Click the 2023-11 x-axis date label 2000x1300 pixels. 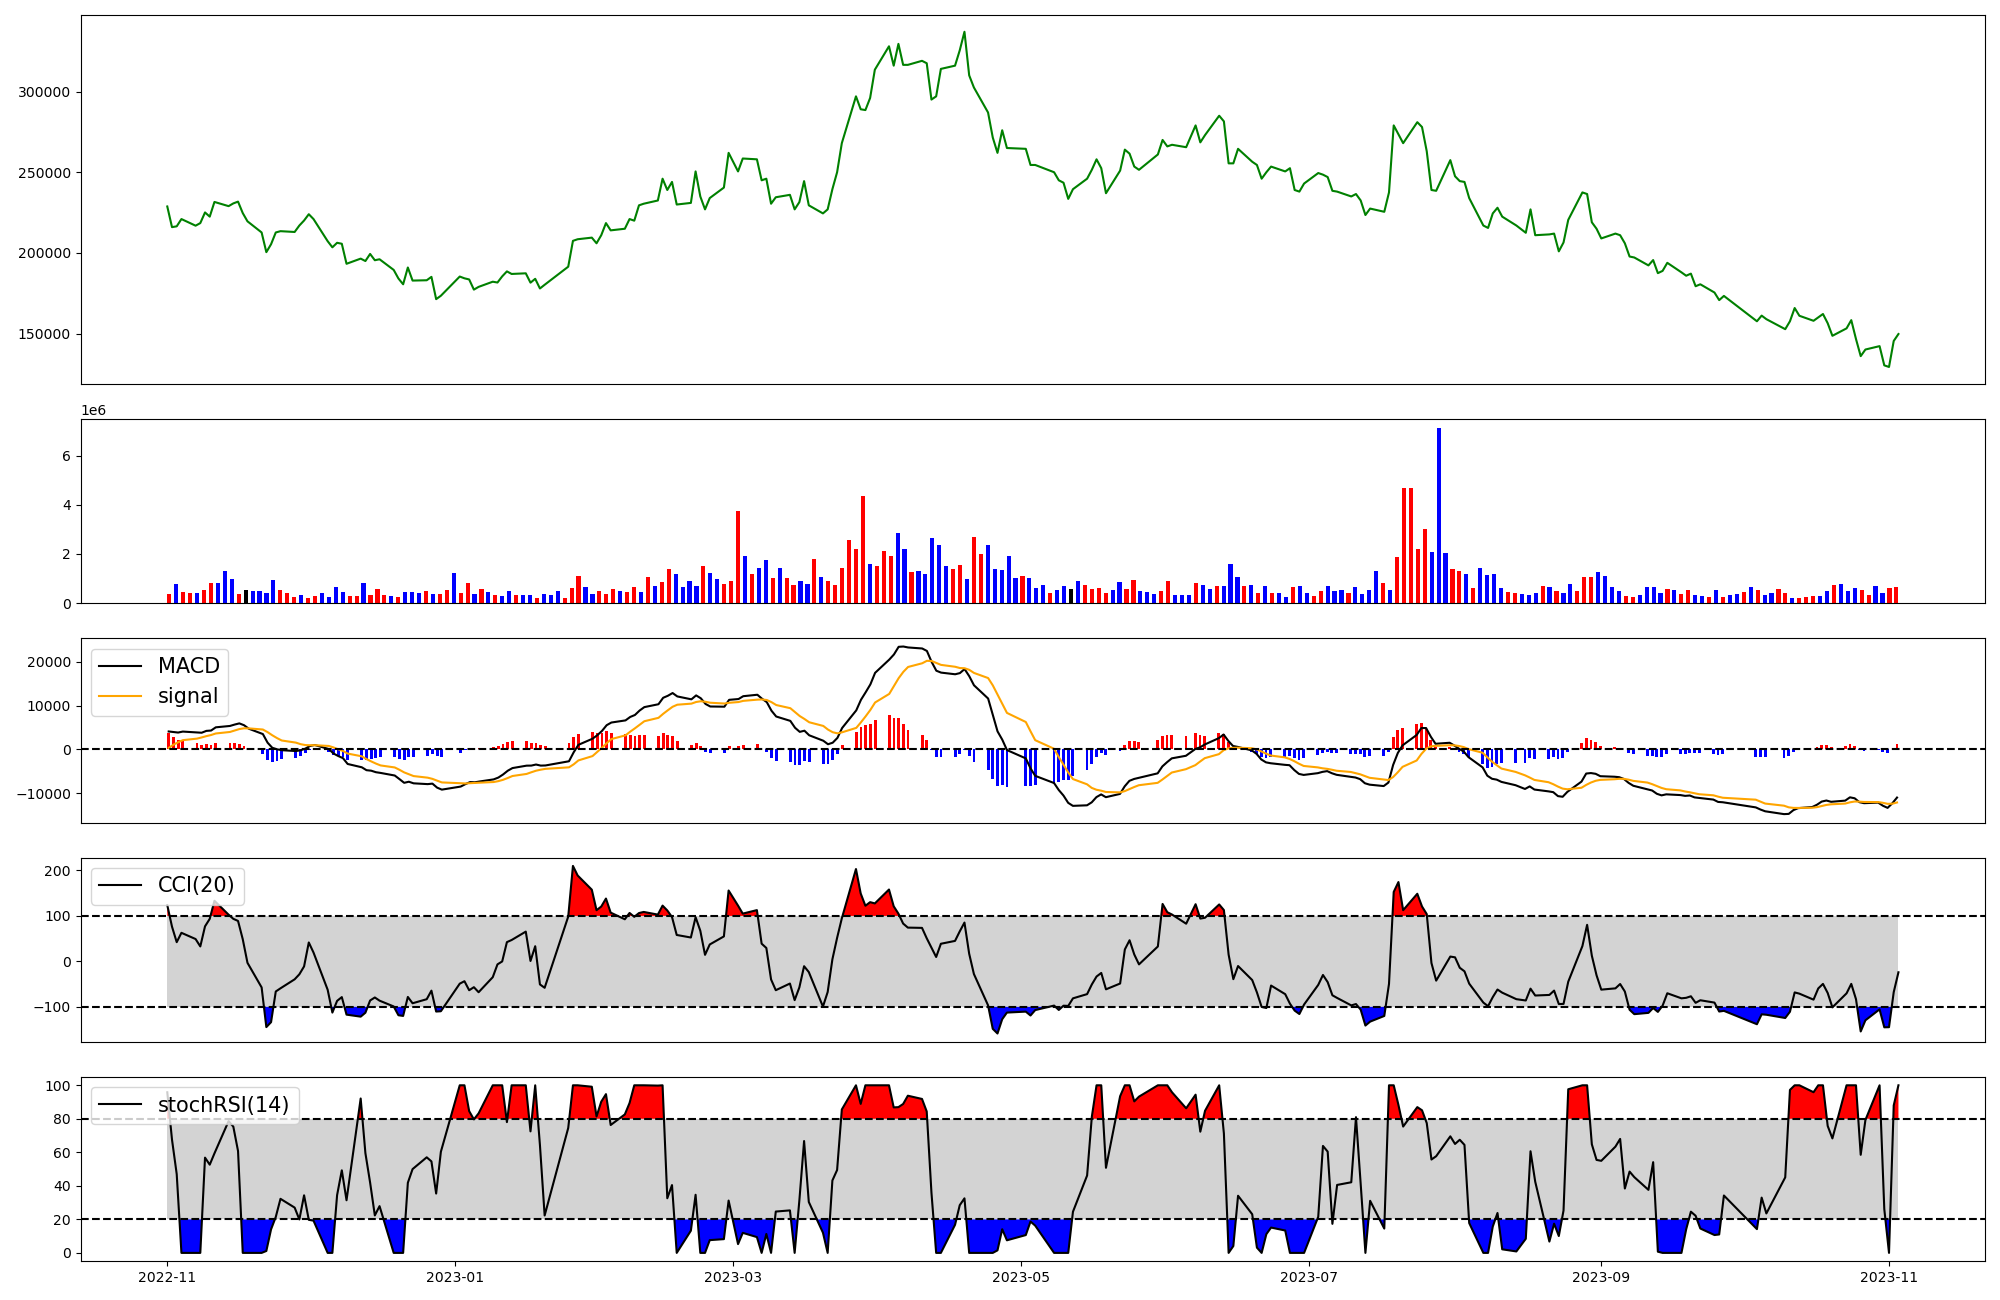click(x=1889, y=1277)
